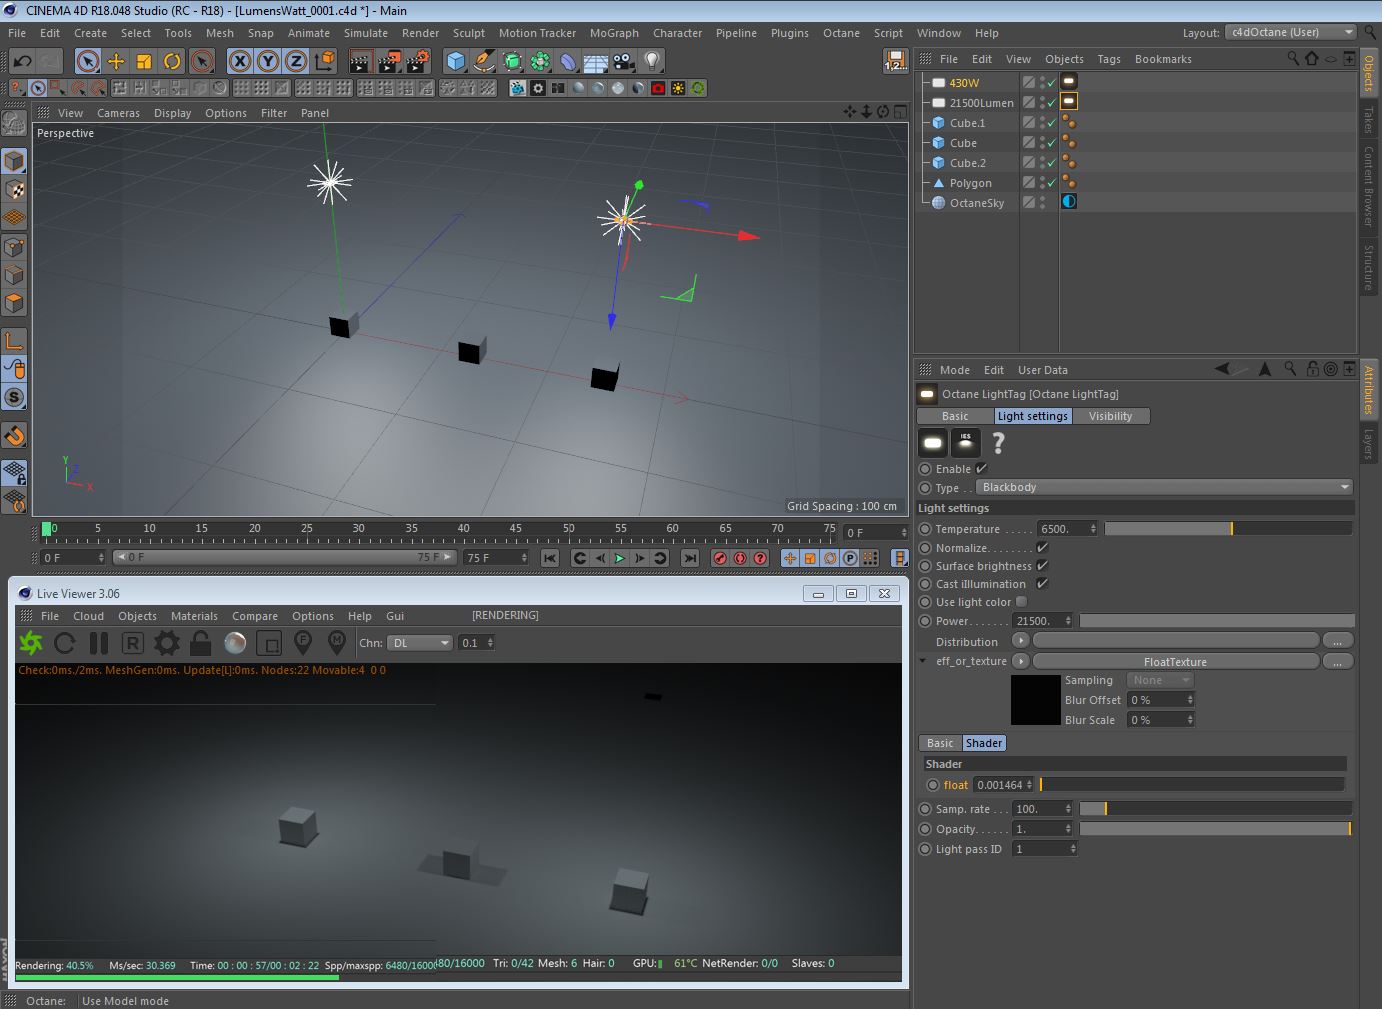Click the IES light preset icon

click(965, 442)
